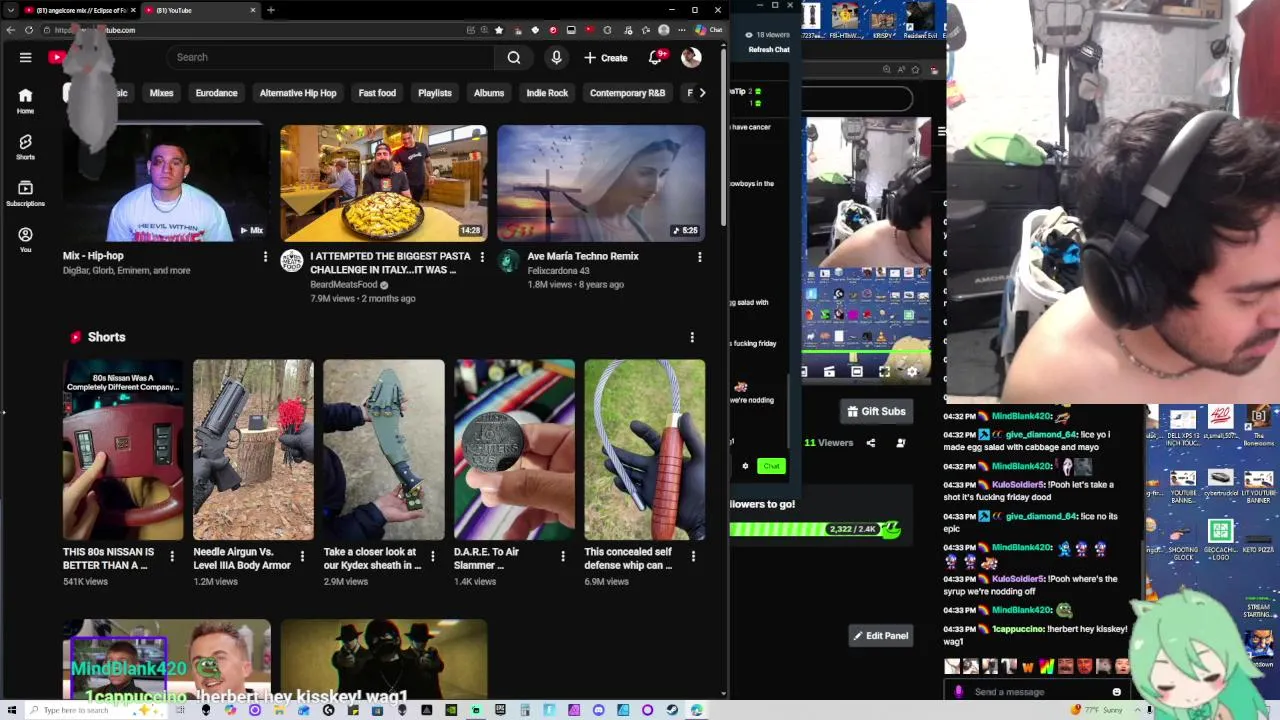Click the Edit Panel button
This screenshot has height=720, width=1280.
pyautogui.click(x=880, y=636)
